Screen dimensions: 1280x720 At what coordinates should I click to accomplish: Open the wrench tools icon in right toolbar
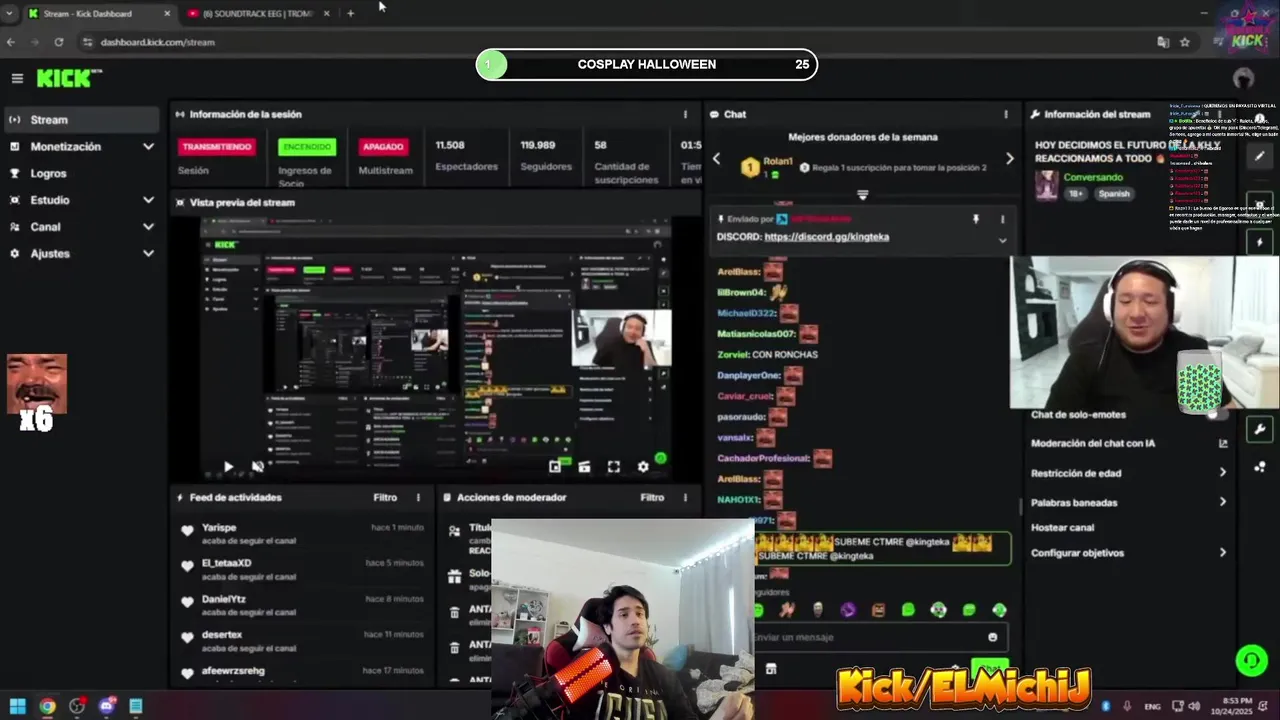coord(1259,430)
